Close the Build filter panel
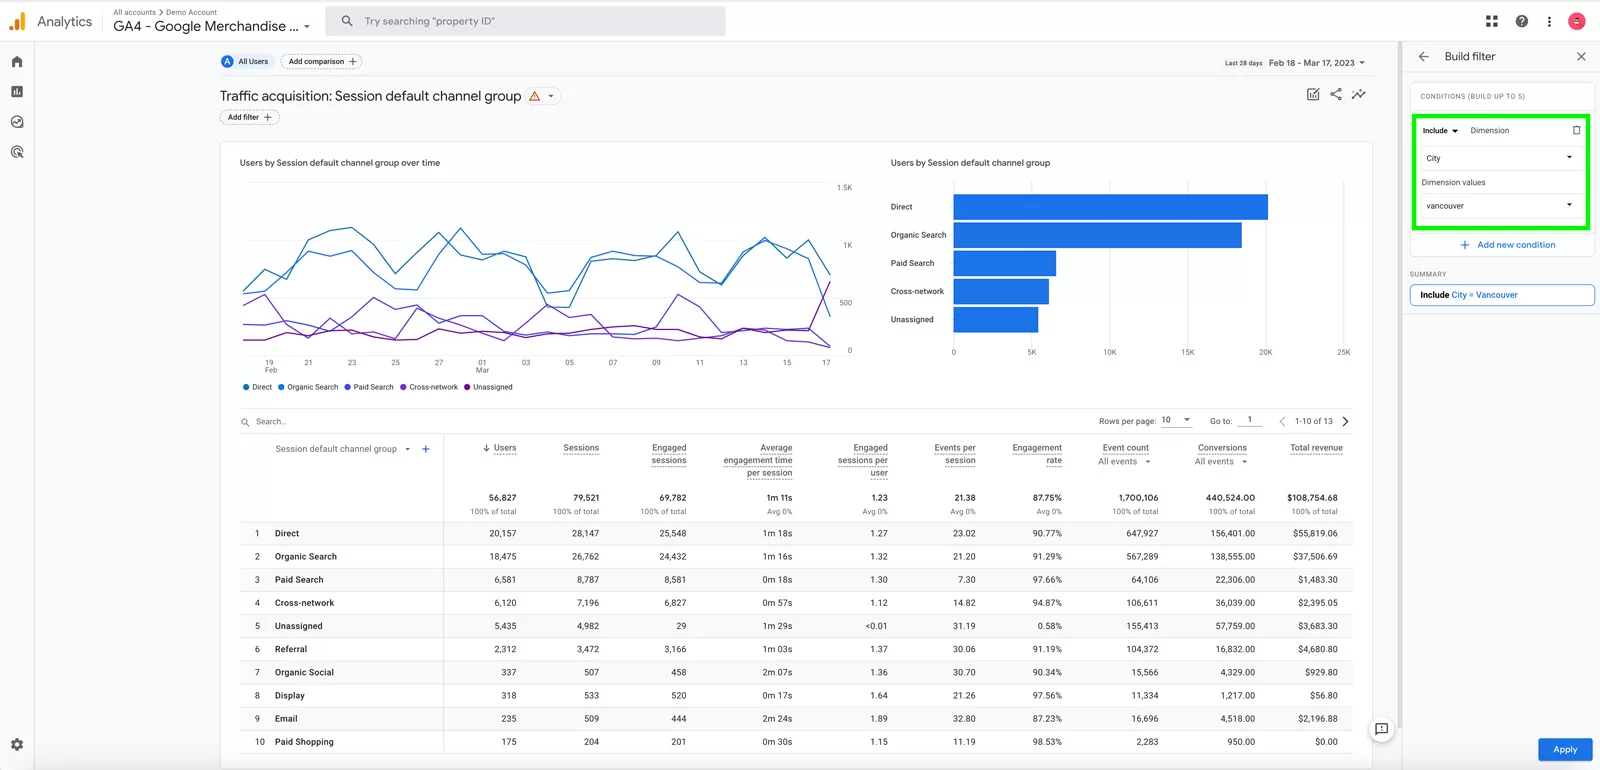 point(1581,57)
